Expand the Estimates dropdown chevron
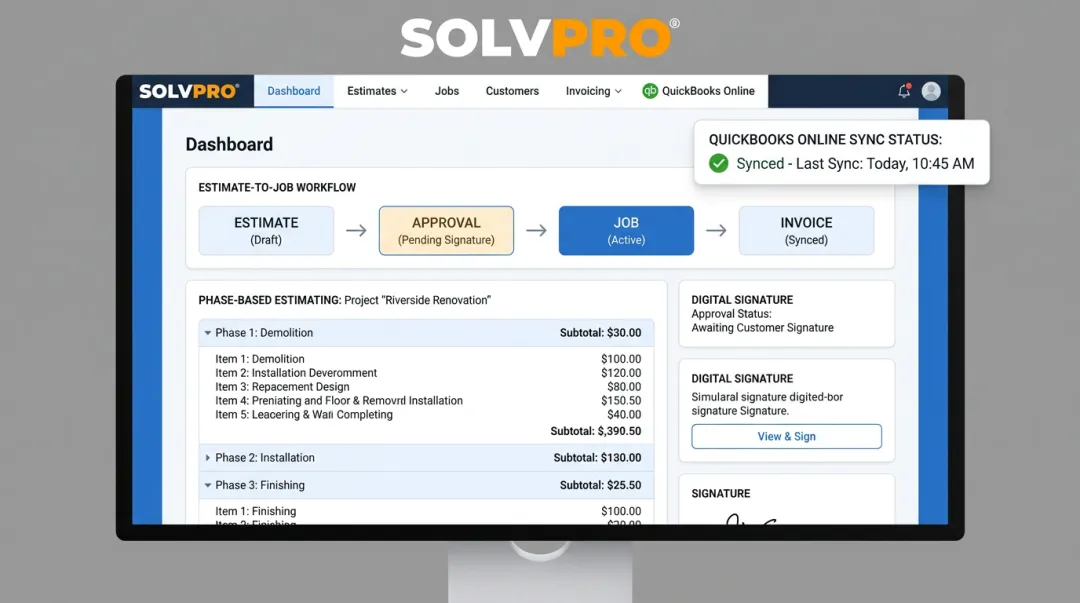Viewport: 1080px width, 603px height. coord(404,91)
